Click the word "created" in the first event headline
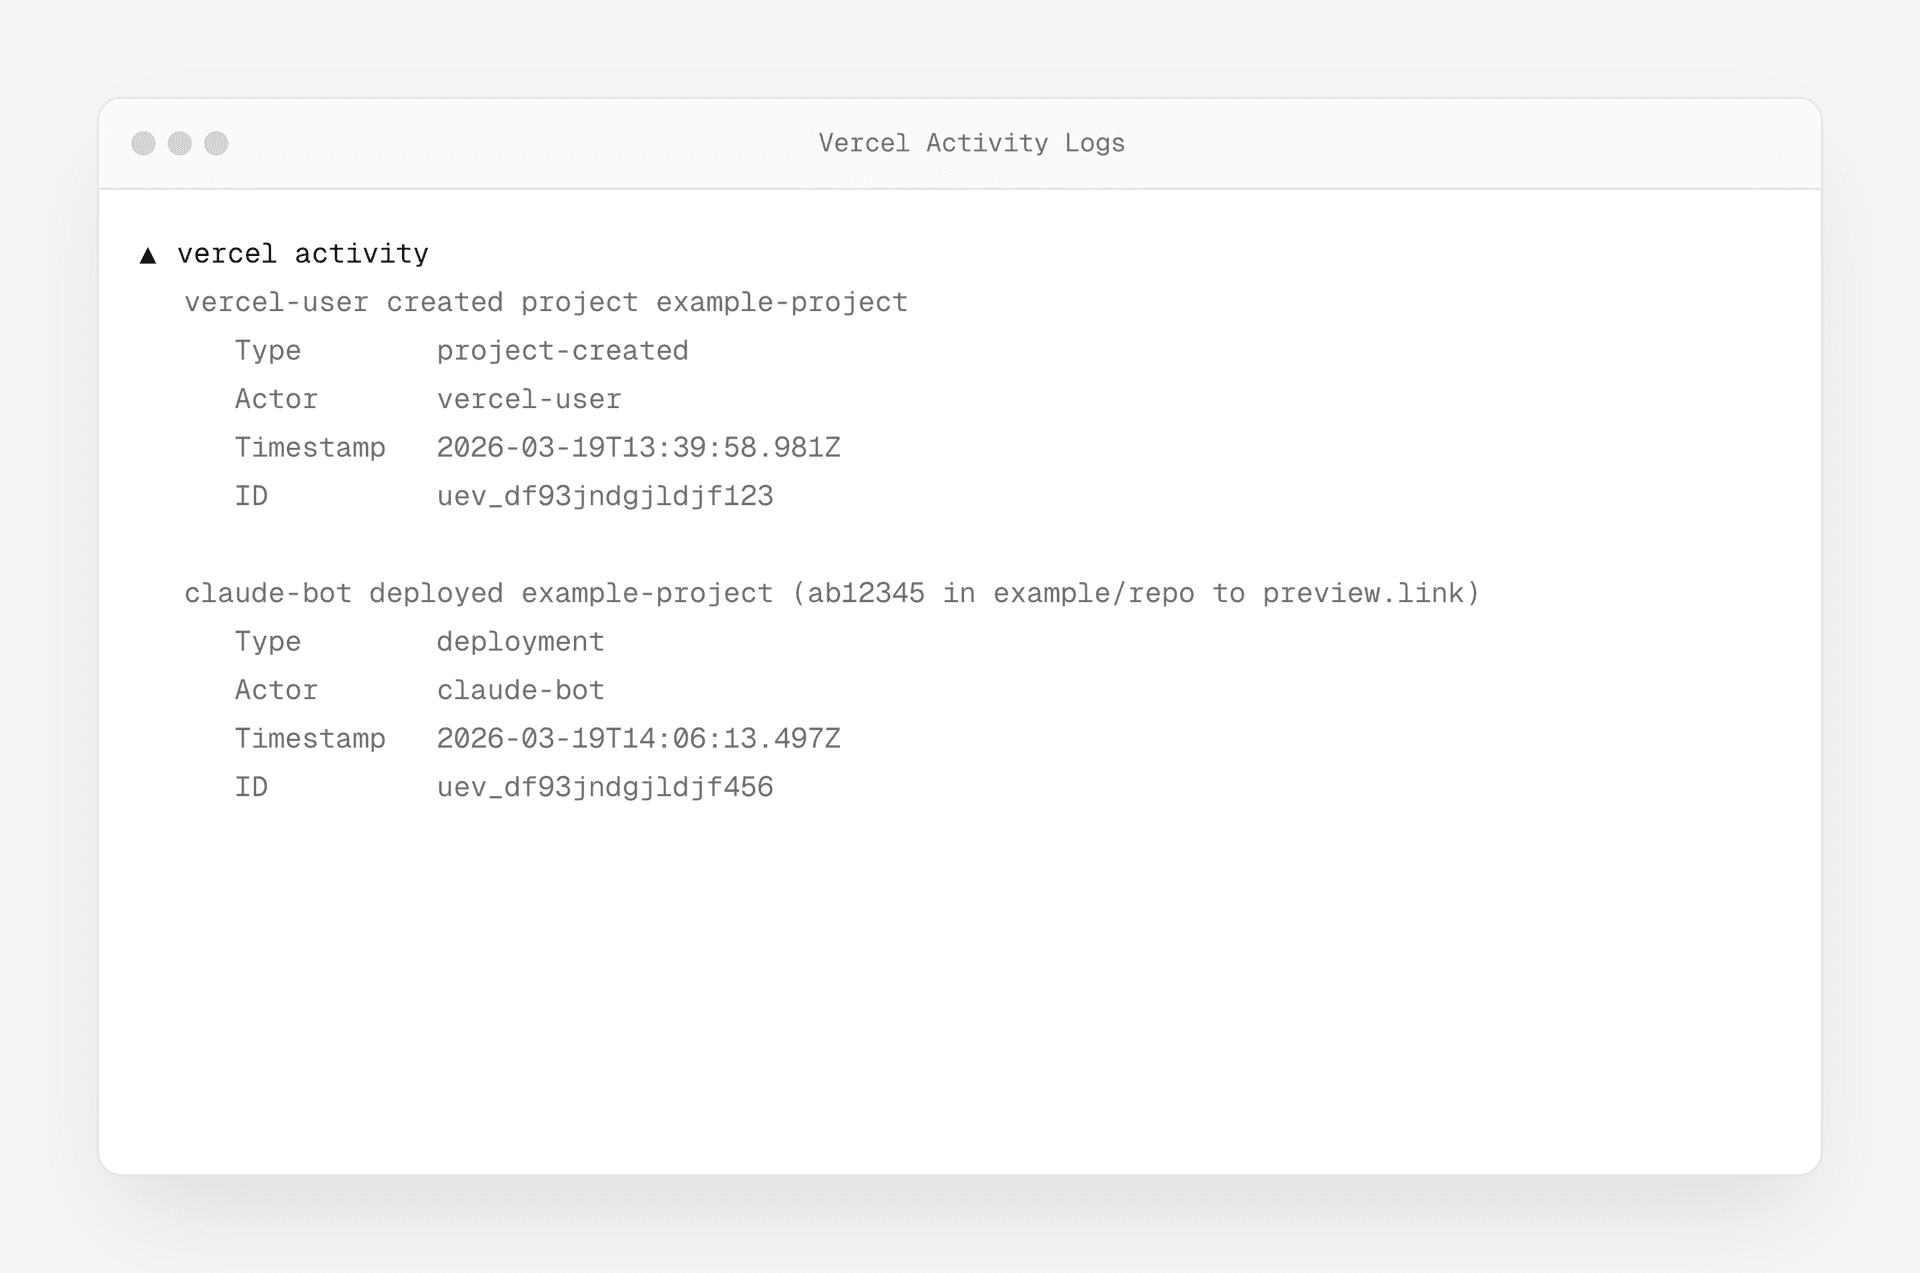The height and width of the screenshot is (1273, 1920). click(445, 303)
